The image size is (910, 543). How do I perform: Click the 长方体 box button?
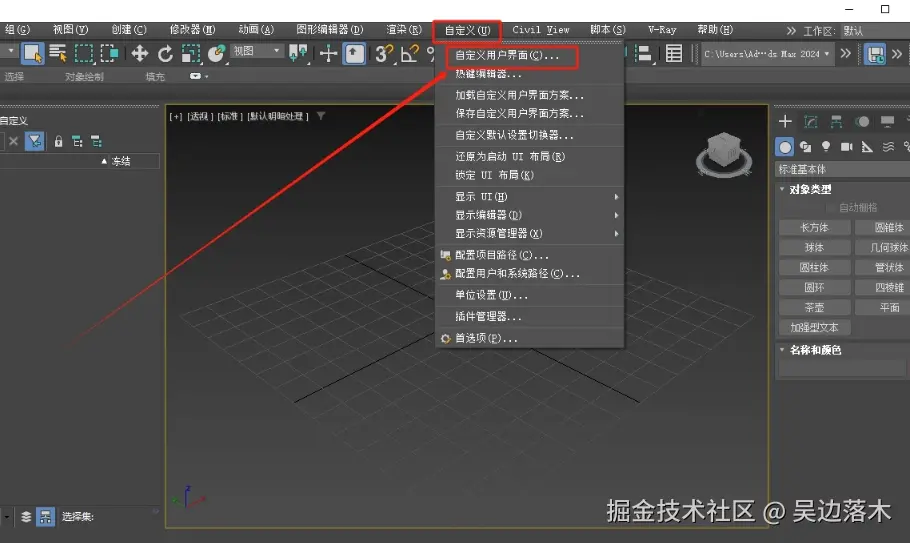click(814, 227)
